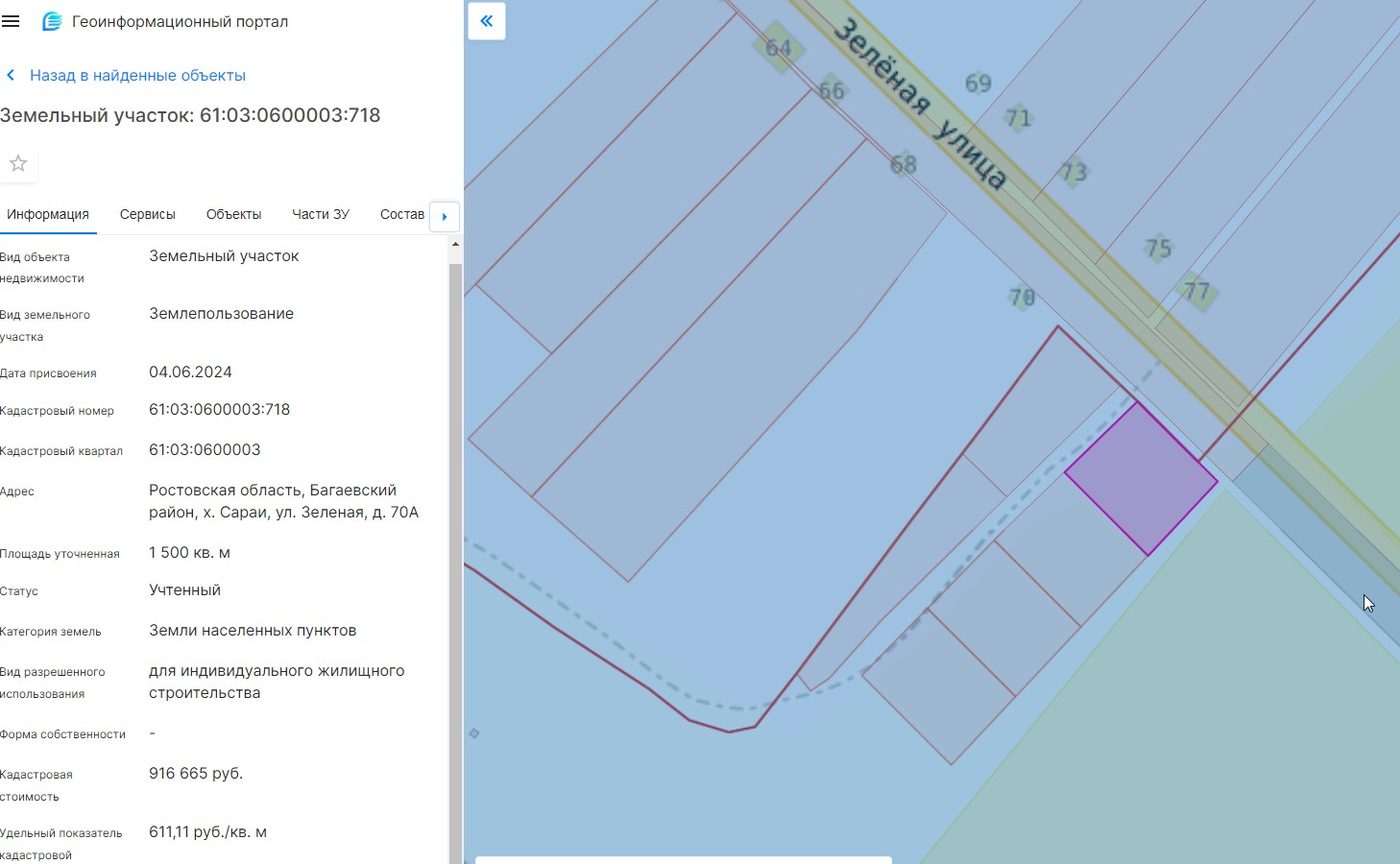Open the Объекты tab
Screen dimensions: 1400x864
[x=234, y=214]
